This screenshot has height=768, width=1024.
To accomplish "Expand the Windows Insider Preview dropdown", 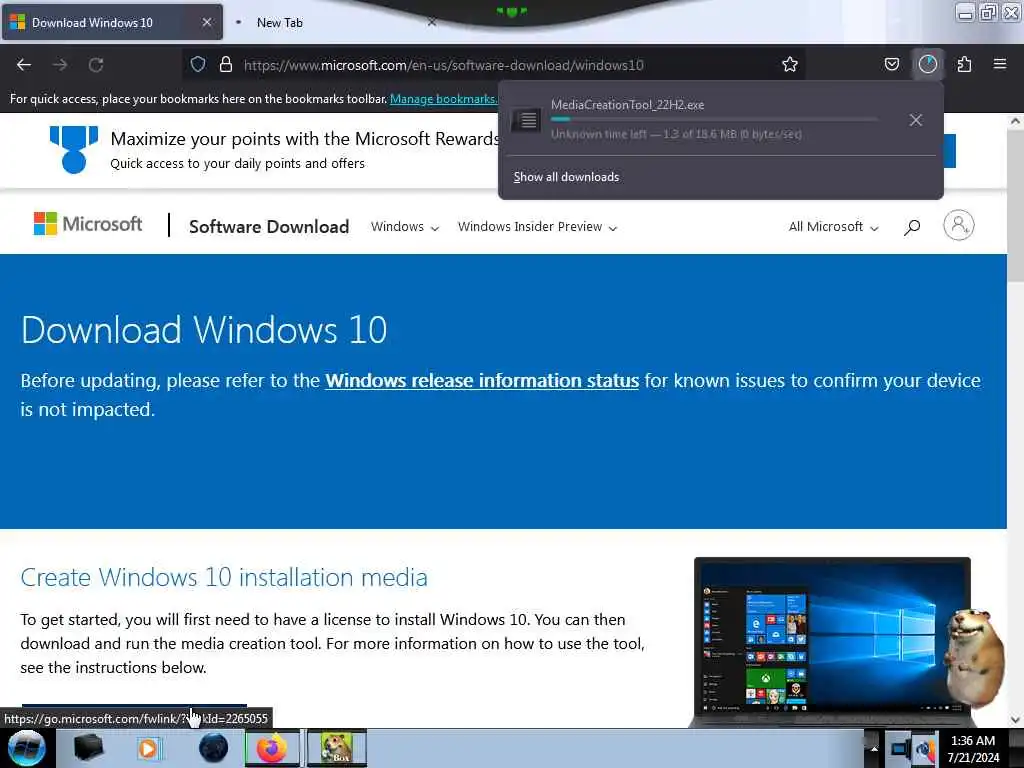I will point(537,227).
